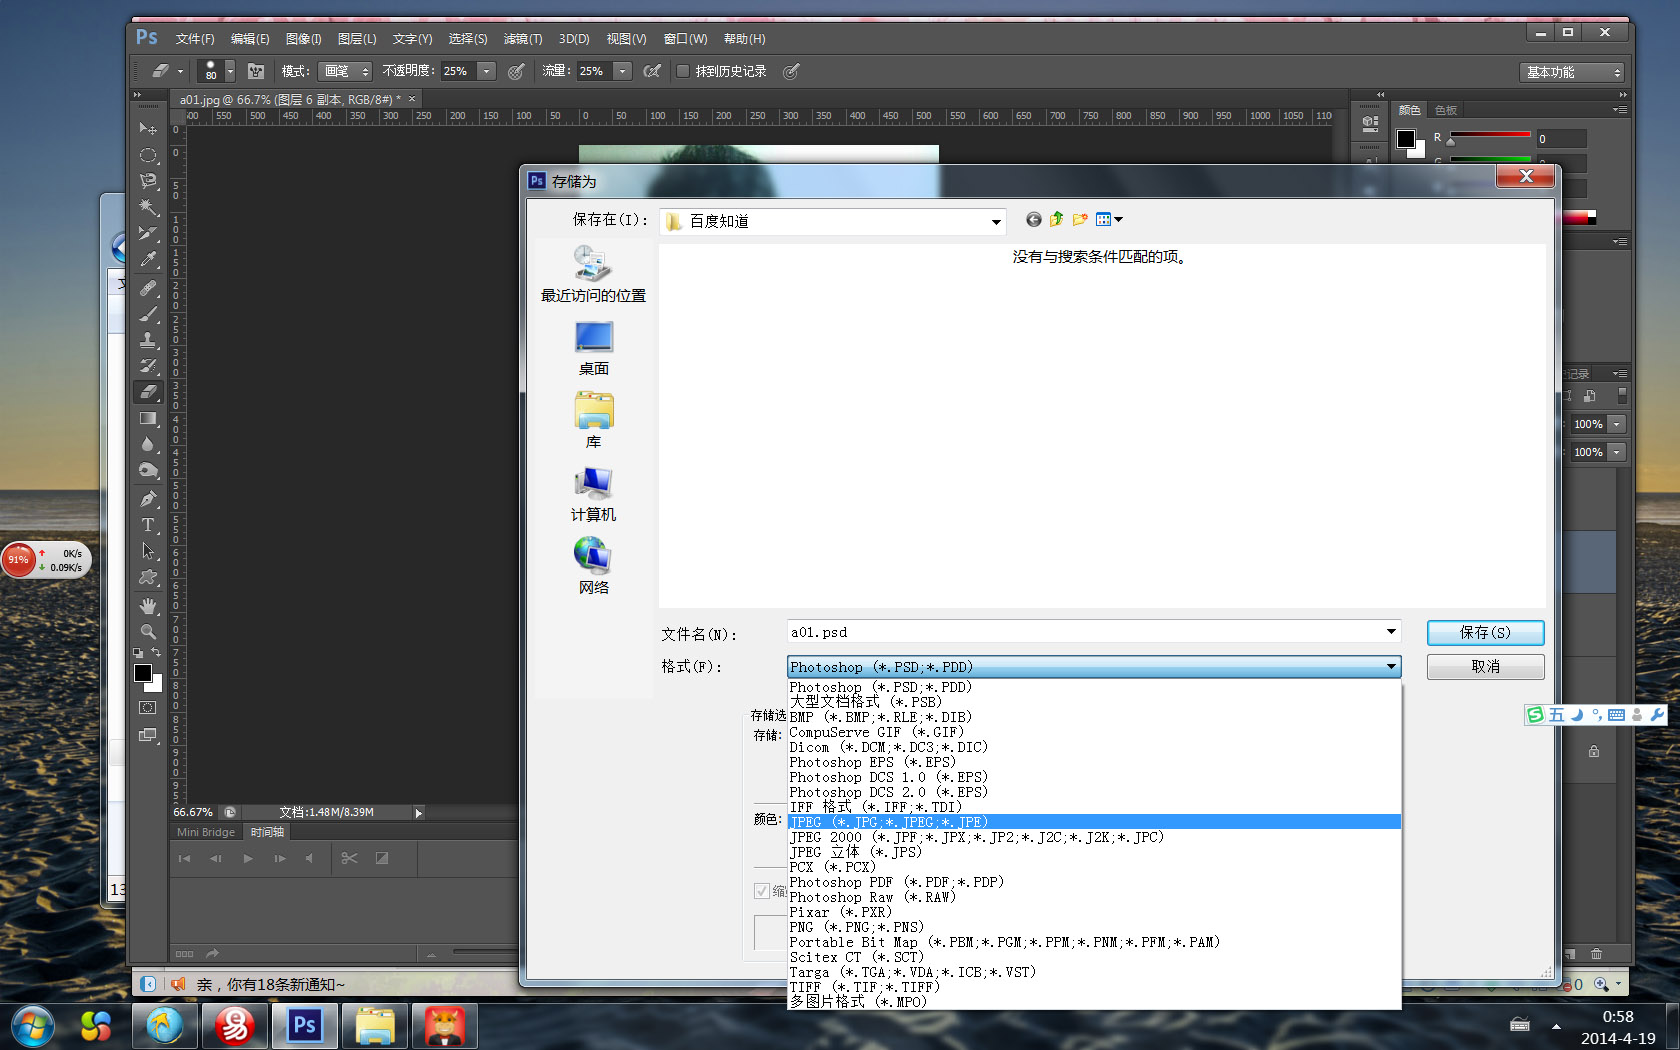The width and height of the screenshot is (1680, 1050).
Task: Select the Healing Brush tool
Action: tap(148, 288)
